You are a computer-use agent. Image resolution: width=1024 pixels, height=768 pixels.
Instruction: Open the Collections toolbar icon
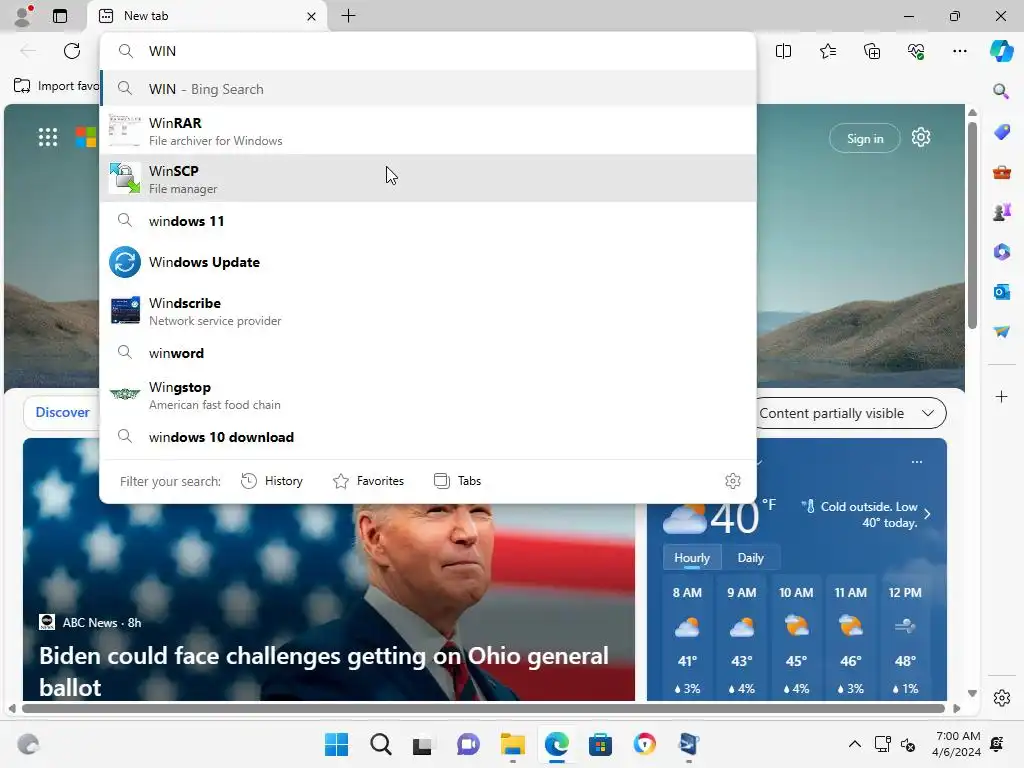(872, 51)
